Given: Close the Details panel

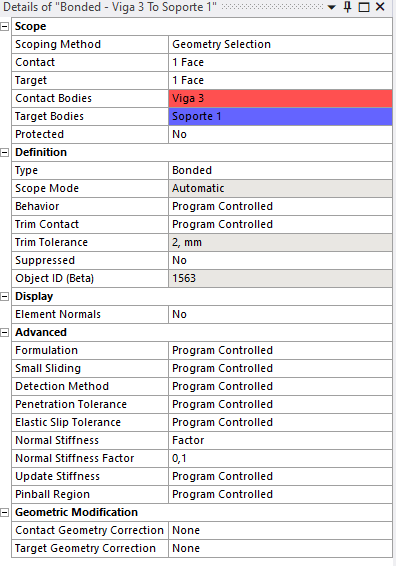Looking at the screenshot, I should 380,7.
